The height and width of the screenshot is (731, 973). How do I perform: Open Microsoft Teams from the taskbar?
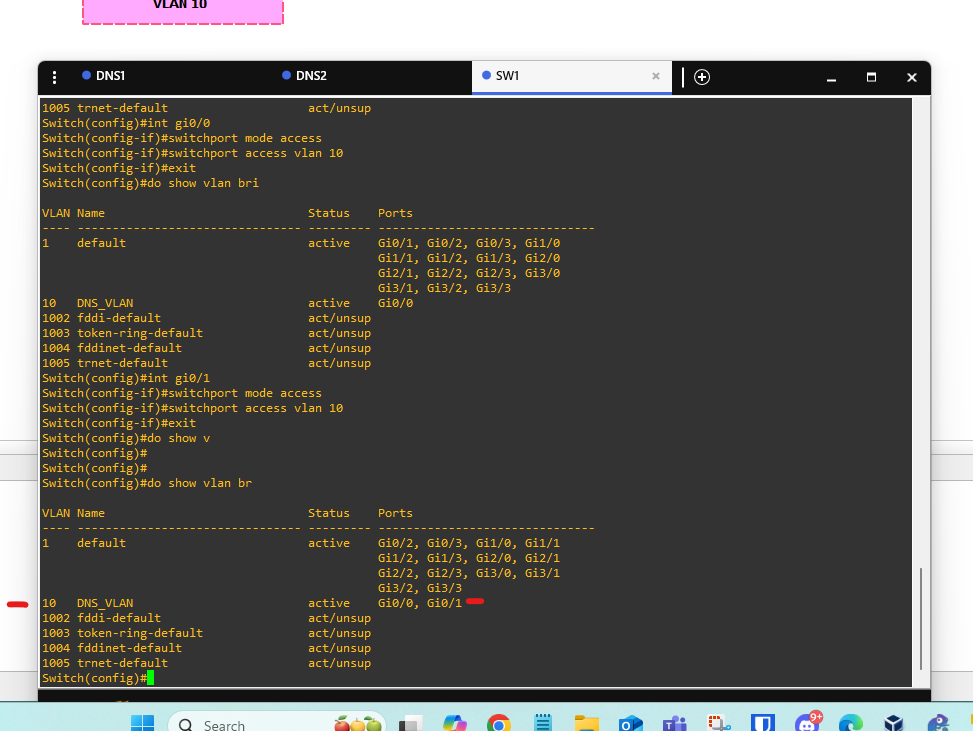click(675, 724)
